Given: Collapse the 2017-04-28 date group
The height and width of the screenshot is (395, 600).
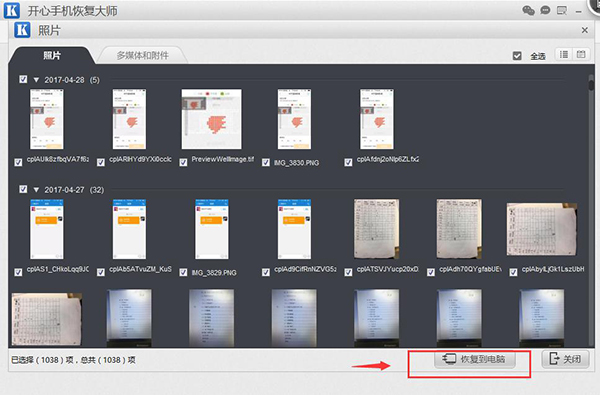Looking at the screenshot, I should (36, 80).
